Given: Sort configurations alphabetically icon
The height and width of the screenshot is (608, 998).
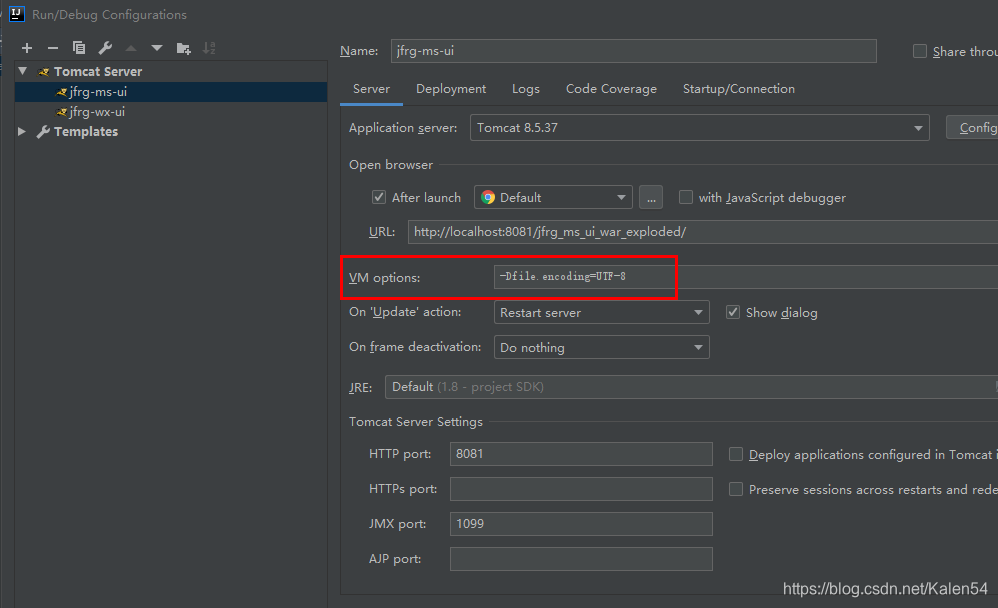Looking at the screenshot, I should (x=209, y=48).
